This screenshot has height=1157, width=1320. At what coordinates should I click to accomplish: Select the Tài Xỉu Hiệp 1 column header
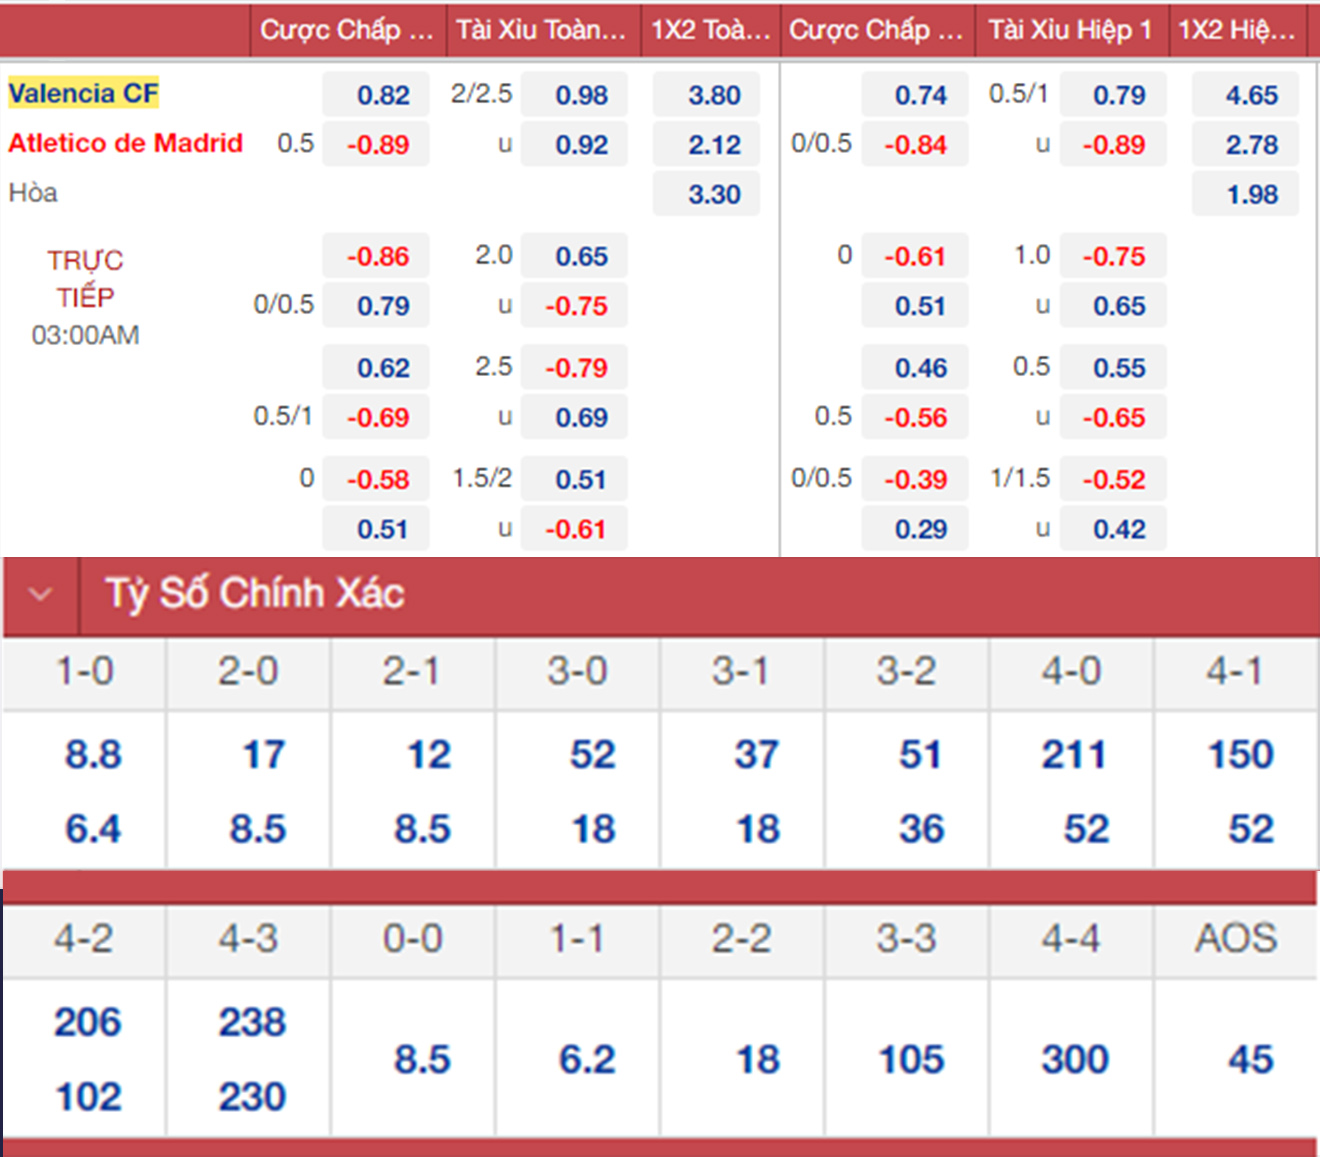[1070, 30]
